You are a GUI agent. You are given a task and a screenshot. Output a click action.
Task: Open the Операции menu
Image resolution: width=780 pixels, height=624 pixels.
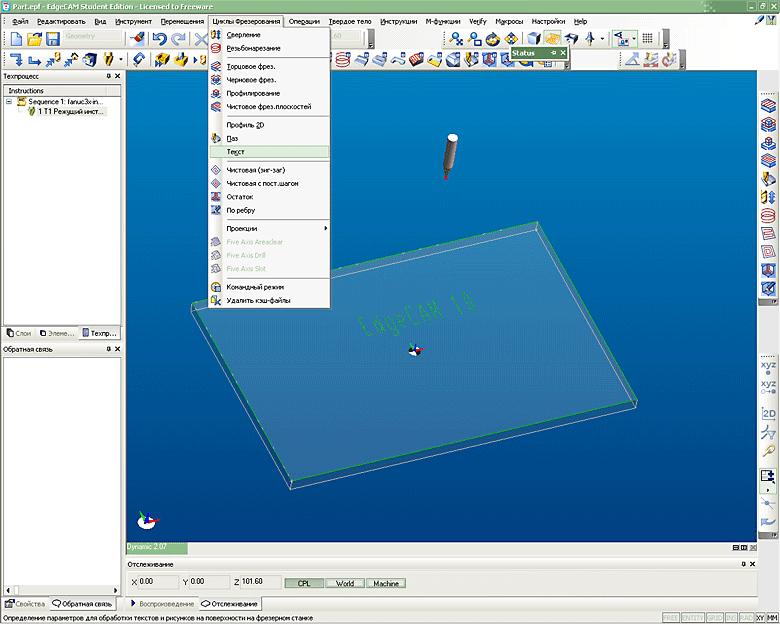pyautogui.click(x=304, y=21)
